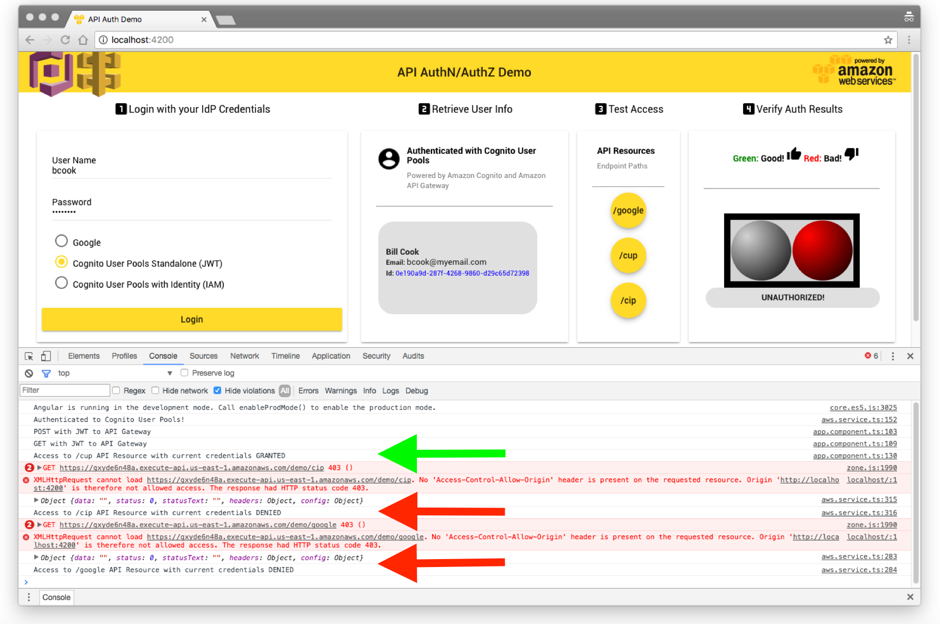Toggle the console filter funnel icon
The image size is (940, 624).
tap(46, 373)
